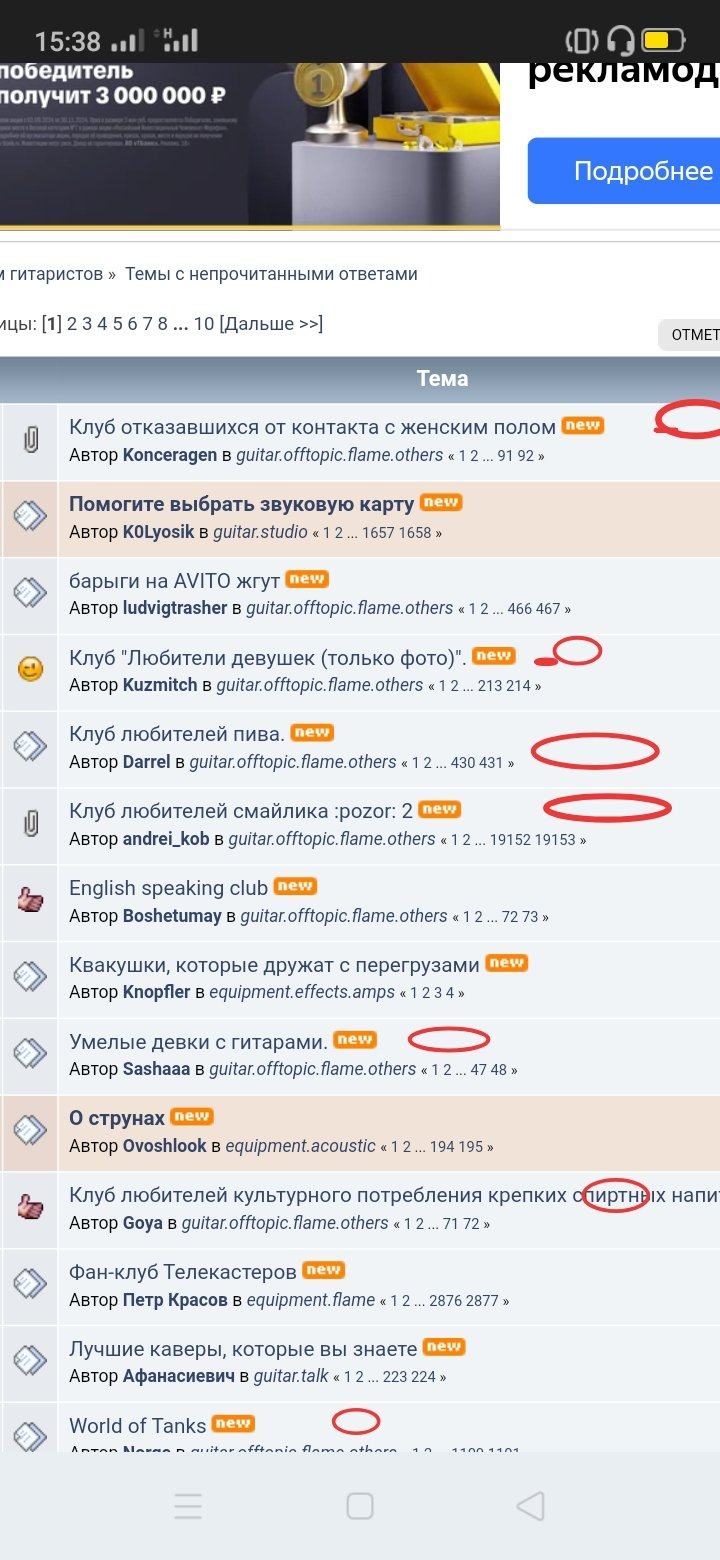Tap the paperclip icon beside the Konceragen topic

pos(31,439)
